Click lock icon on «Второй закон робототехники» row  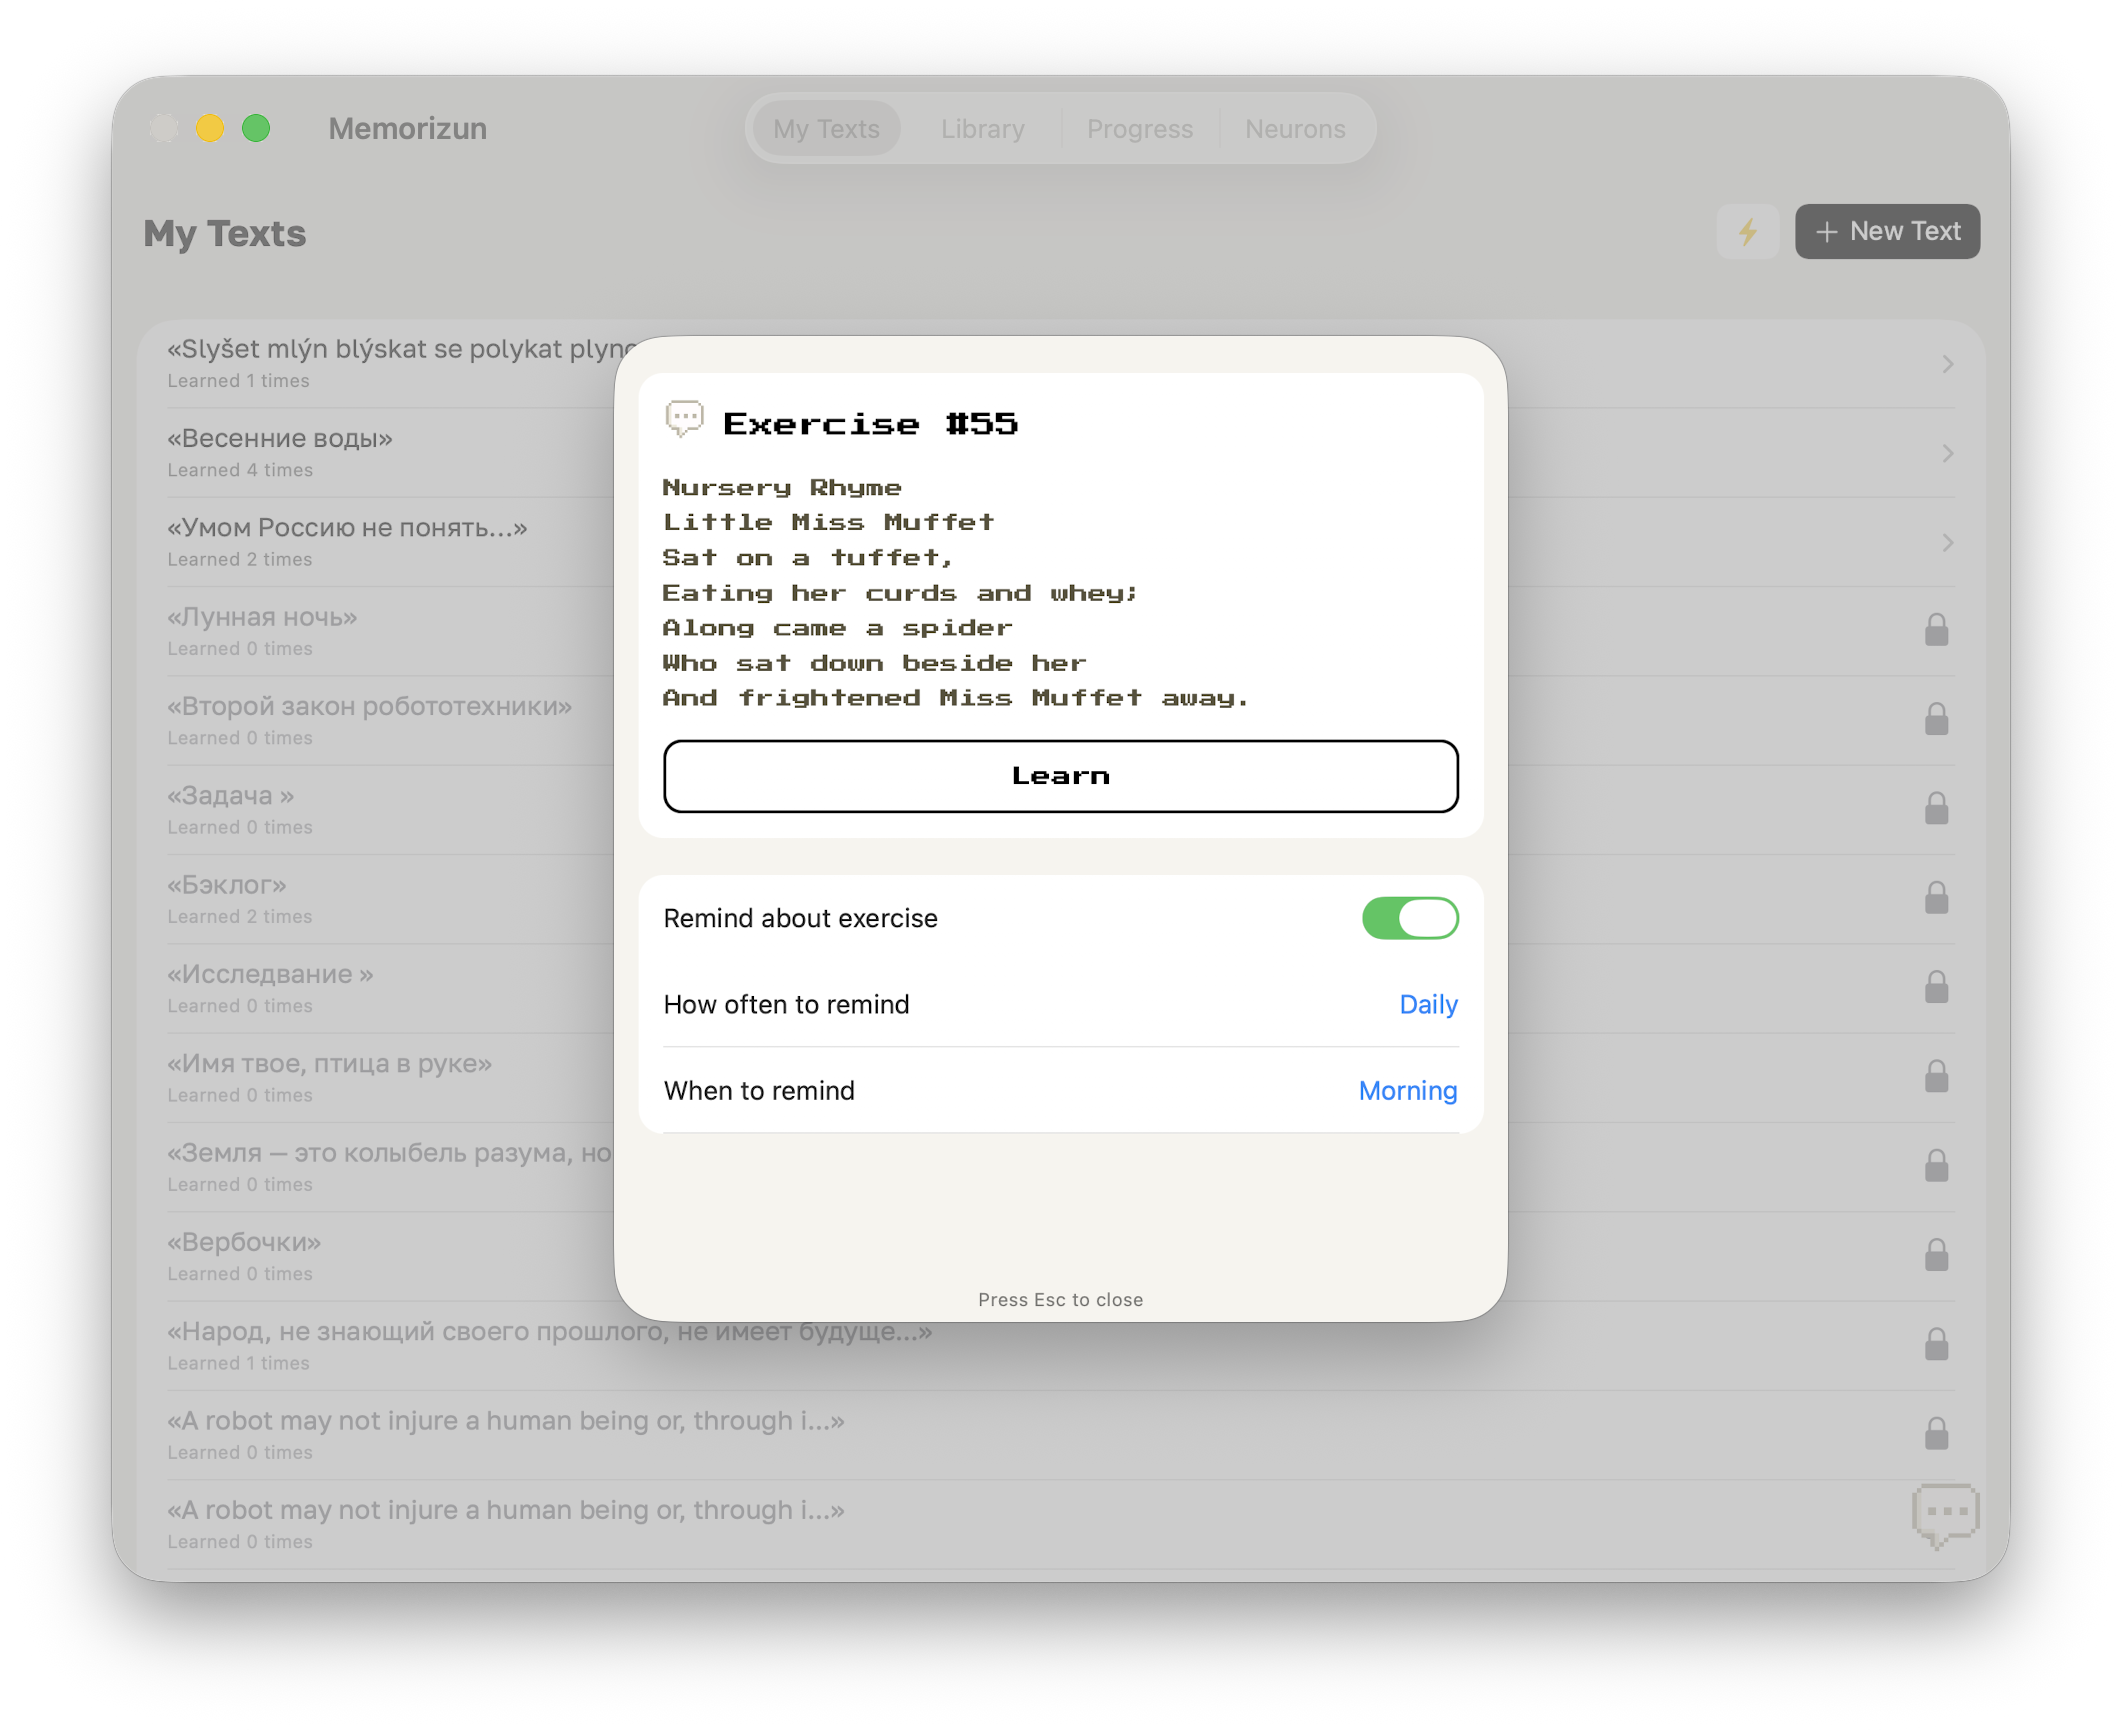1937,719
